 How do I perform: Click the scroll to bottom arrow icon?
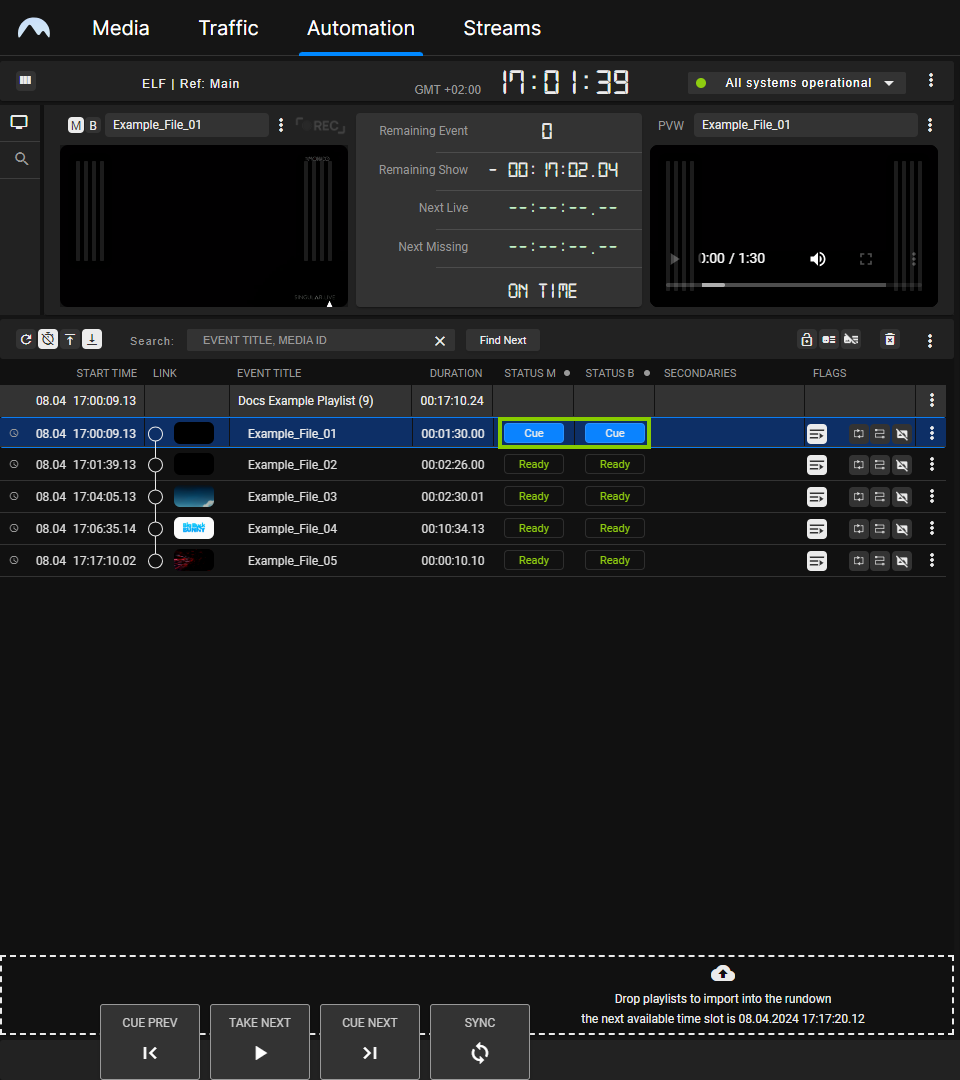click(91, 339)
